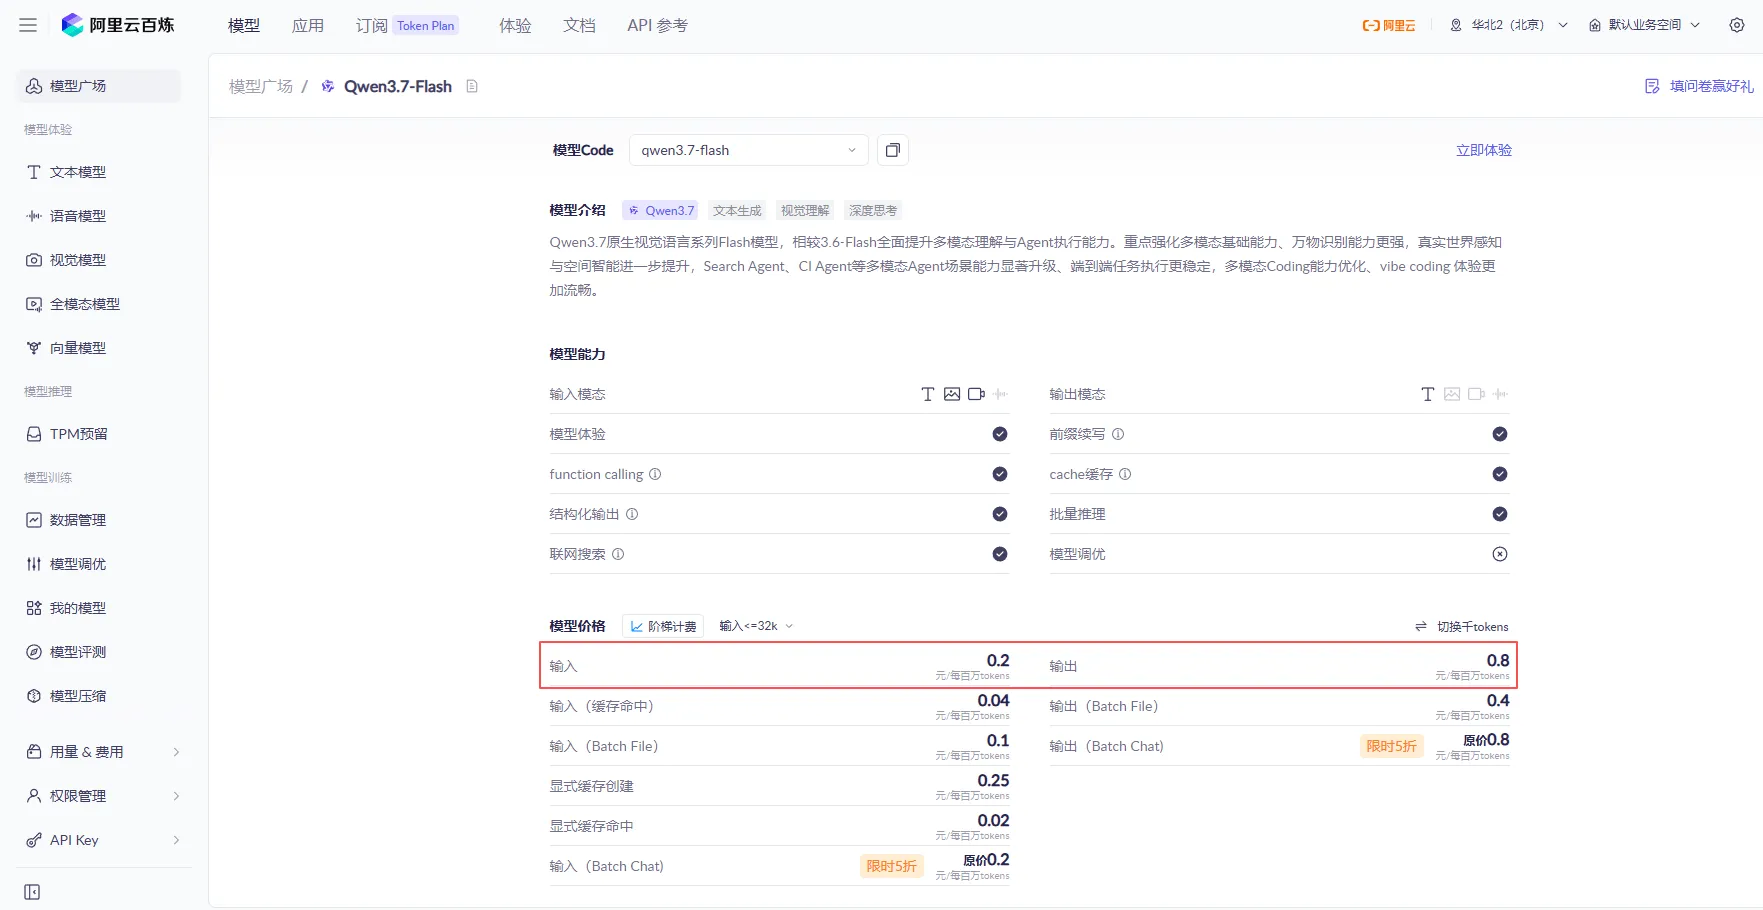Click the 限时5折 badge on 输入（Batch Chat）
The image size is (1763, 910).
click(891, 866)
